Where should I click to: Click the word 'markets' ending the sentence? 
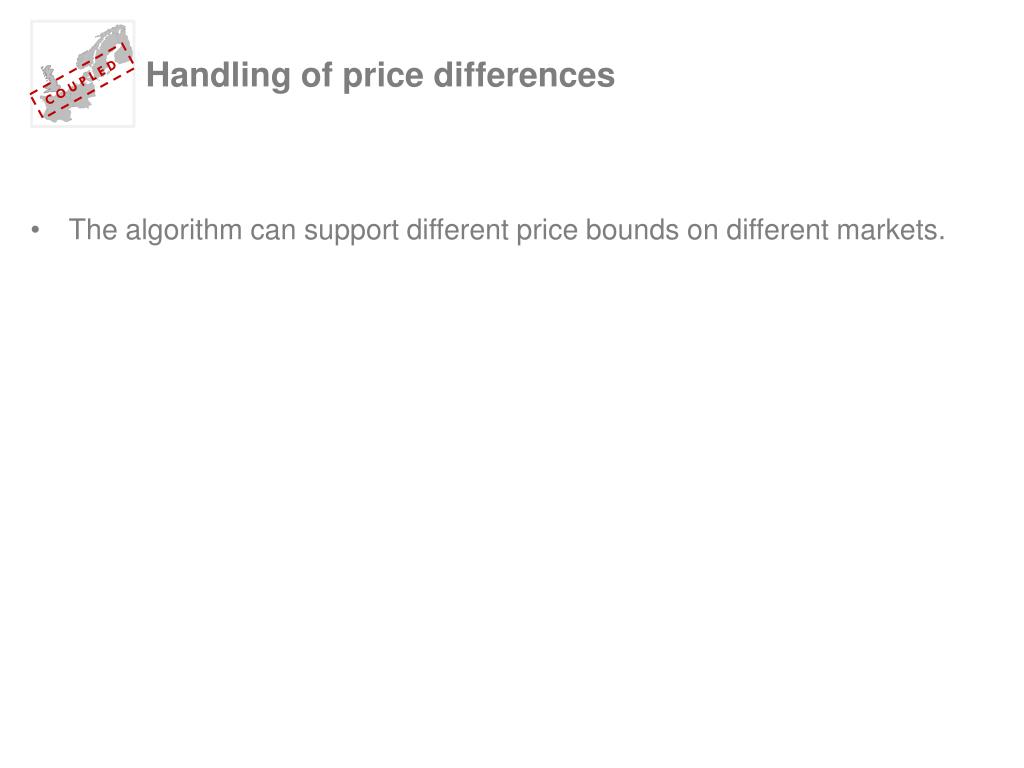tap(891, 230)
